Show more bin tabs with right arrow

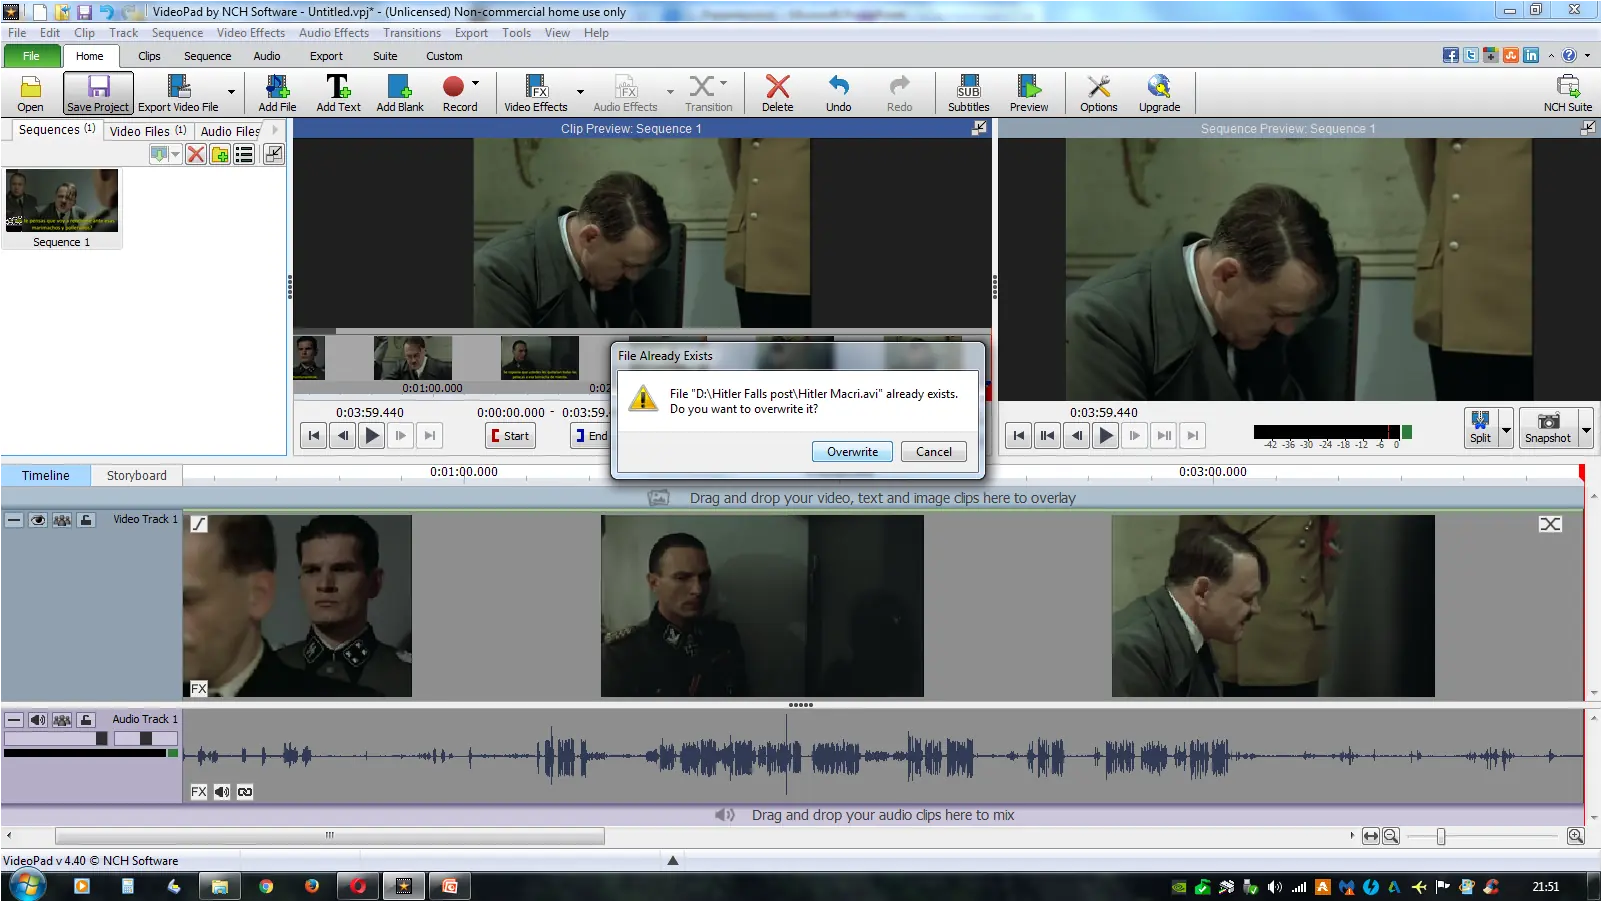coord(275,130)
